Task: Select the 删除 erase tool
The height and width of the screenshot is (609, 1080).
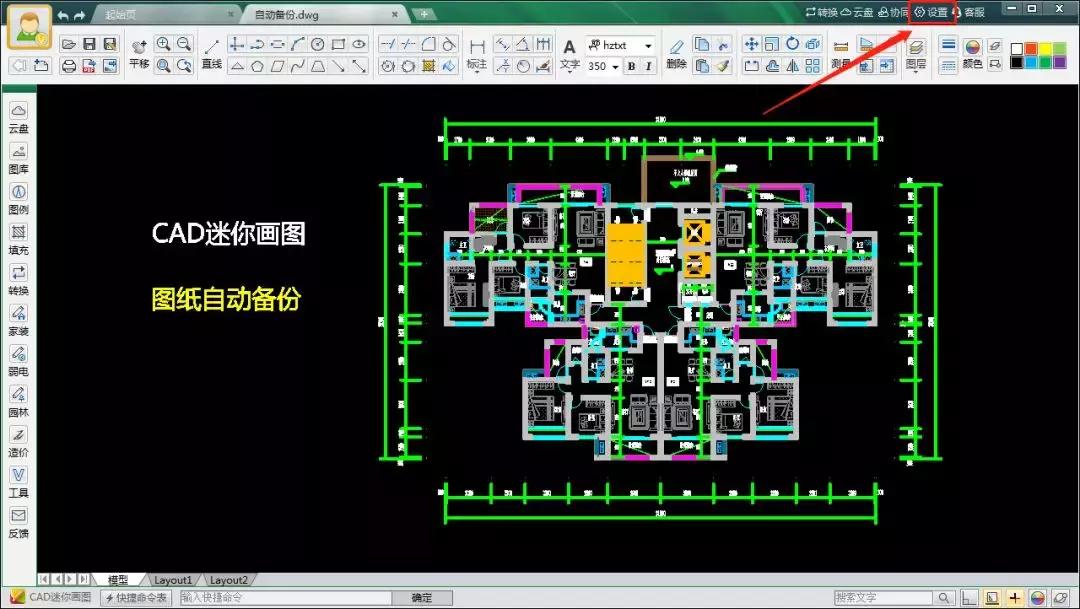Action: tap(676, 54)
